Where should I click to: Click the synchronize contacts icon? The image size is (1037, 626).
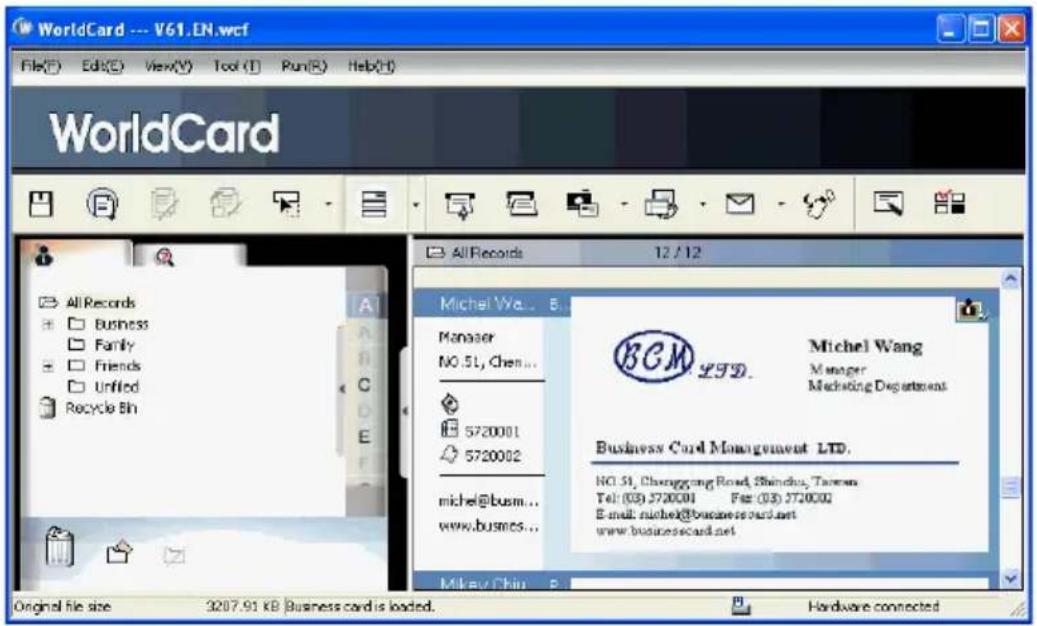[x=819, y=204]
